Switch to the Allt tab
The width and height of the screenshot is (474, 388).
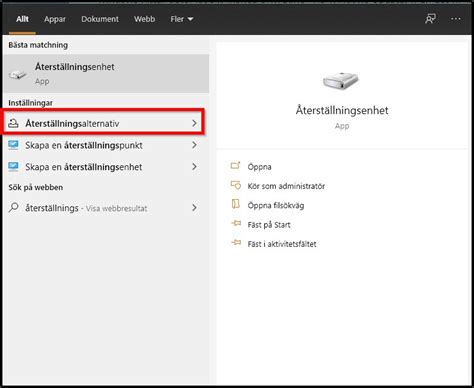[x=22, y=19]
